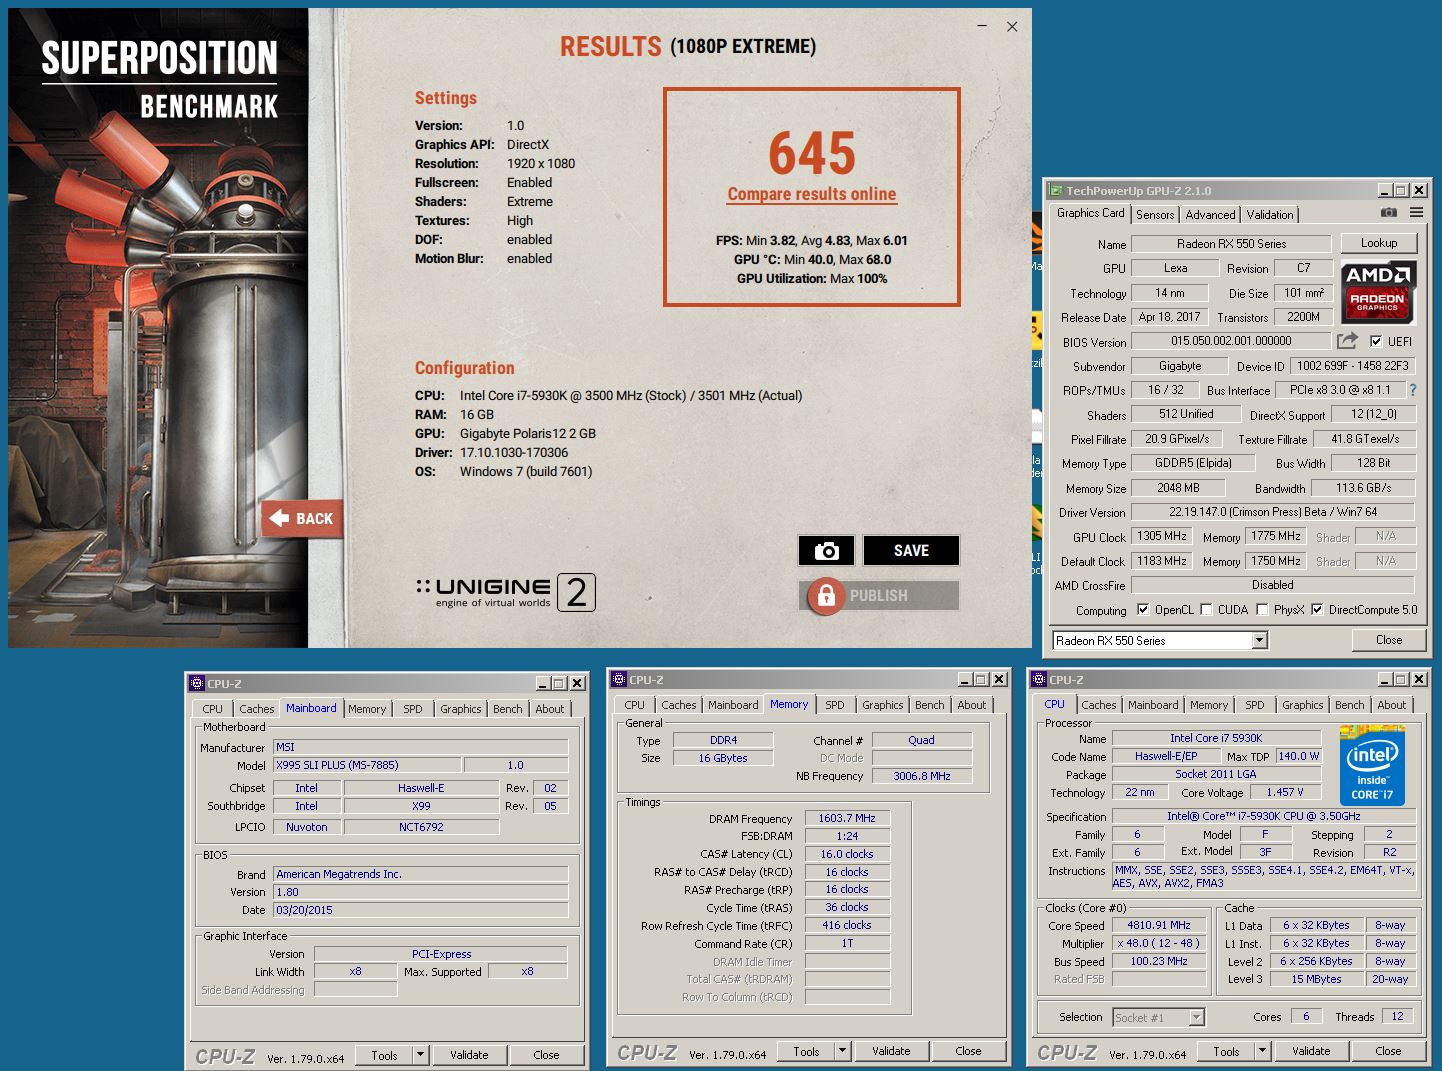Click the CPU-Z Mainboard window title icon
This screenshot has width=1442, height=1071.
(x=197, y=683)
